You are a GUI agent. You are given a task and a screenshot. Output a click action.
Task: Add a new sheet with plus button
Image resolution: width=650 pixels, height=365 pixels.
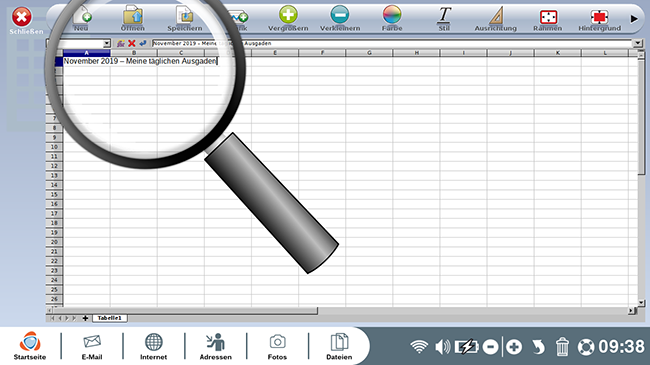click(x=85, y=318)
